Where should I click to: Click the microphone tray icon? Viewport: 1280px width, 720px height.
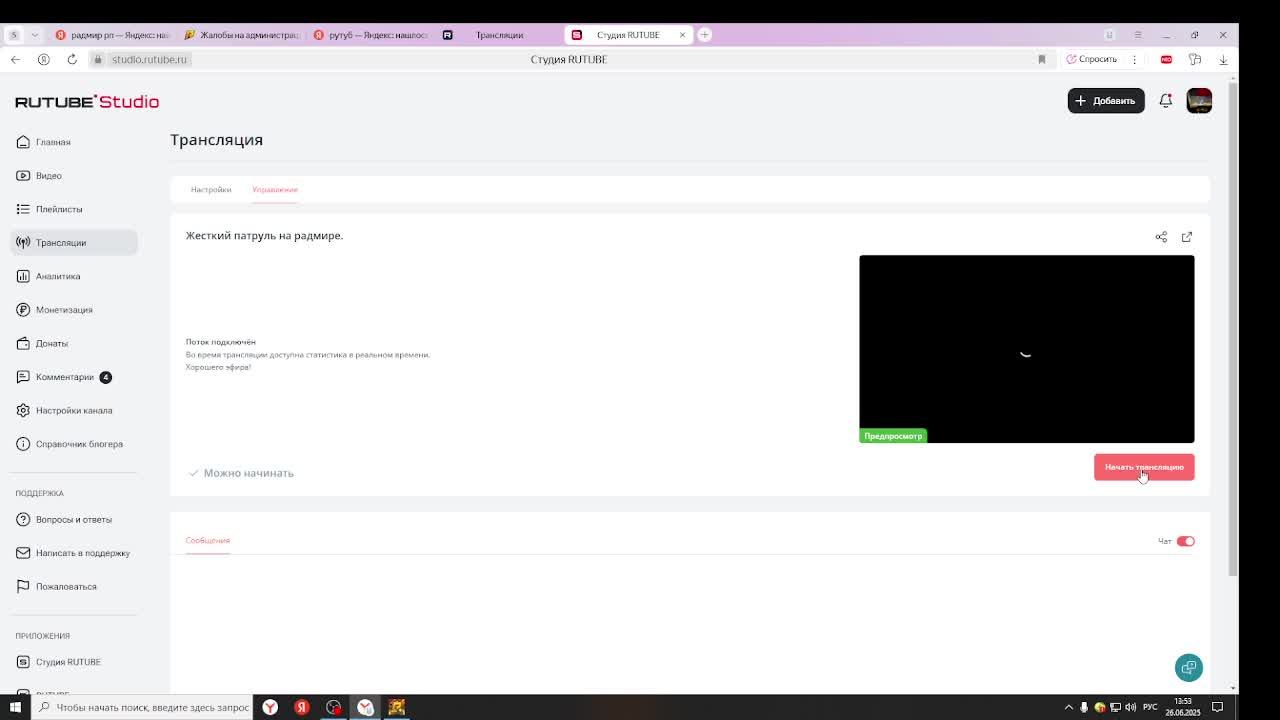1084,707
